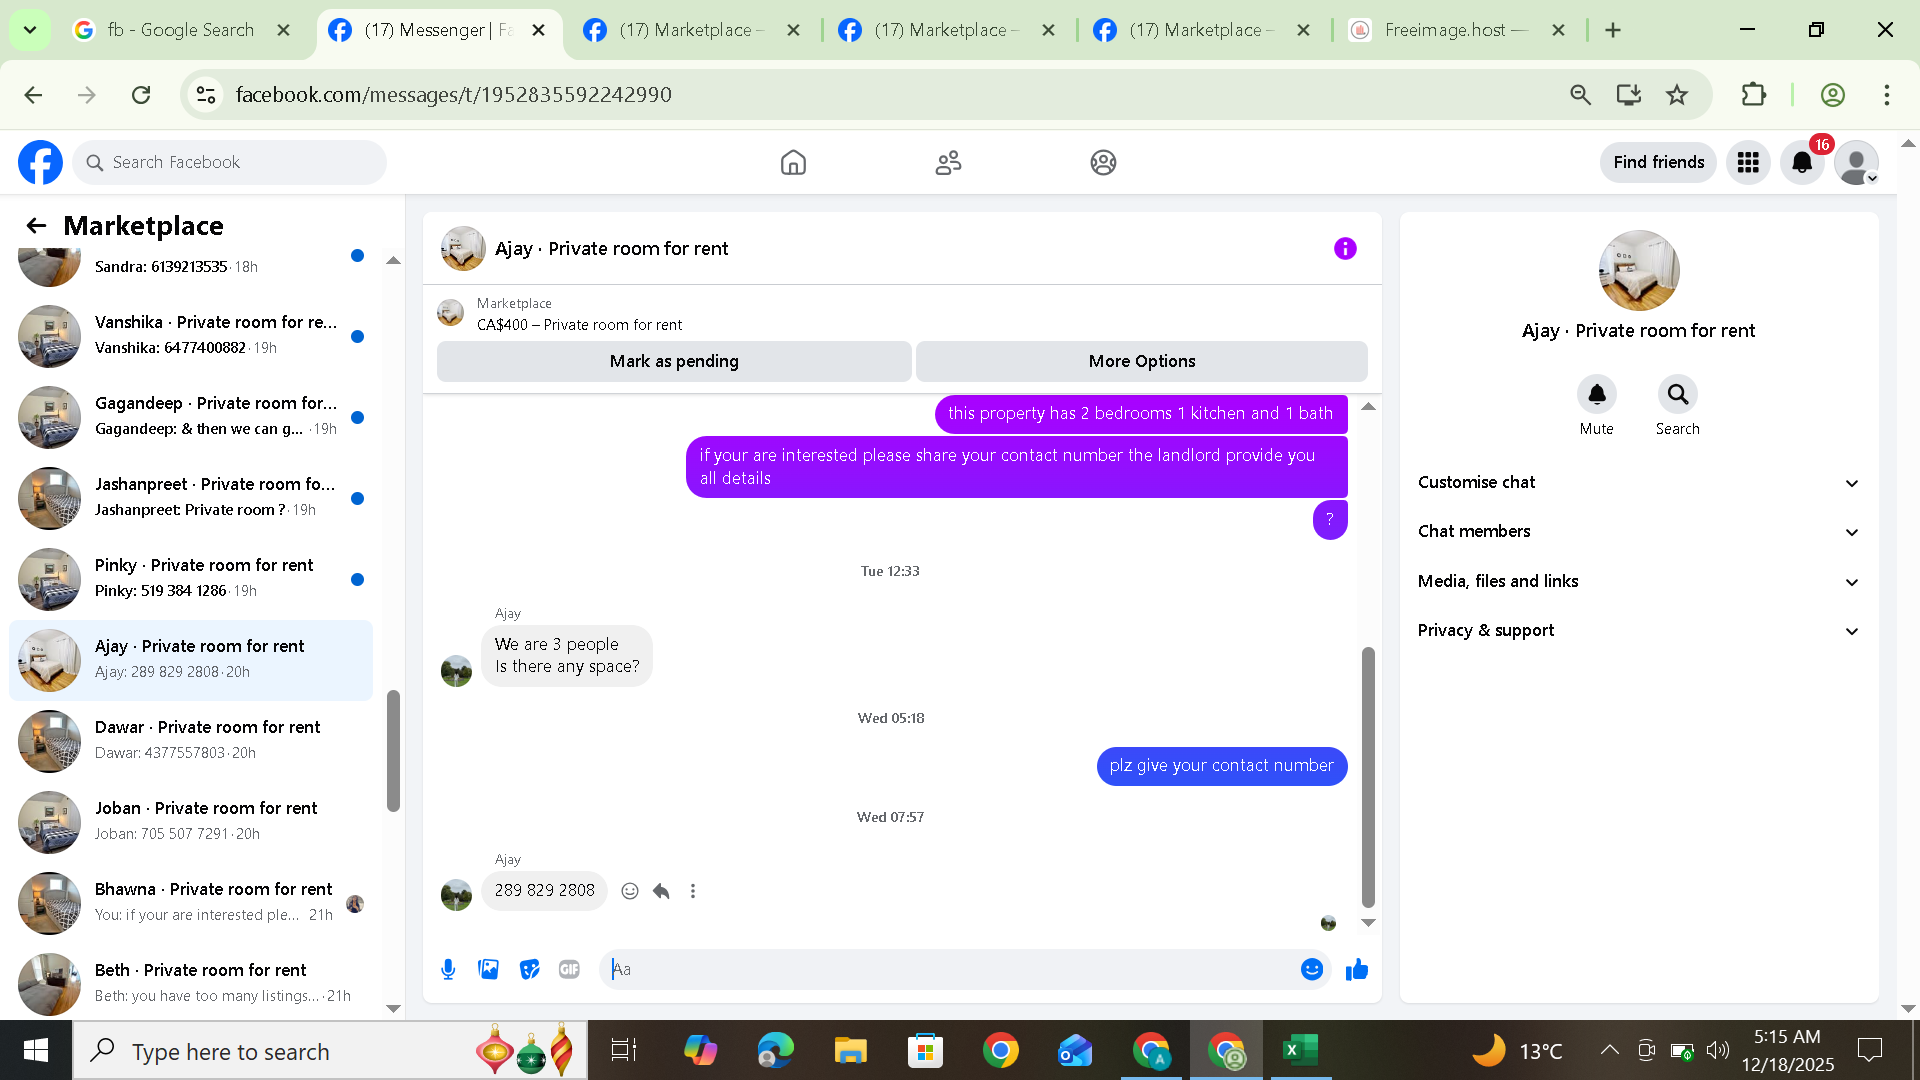
Task: Search in conversation magnifier icon
Action: [x=1677, y=394]
